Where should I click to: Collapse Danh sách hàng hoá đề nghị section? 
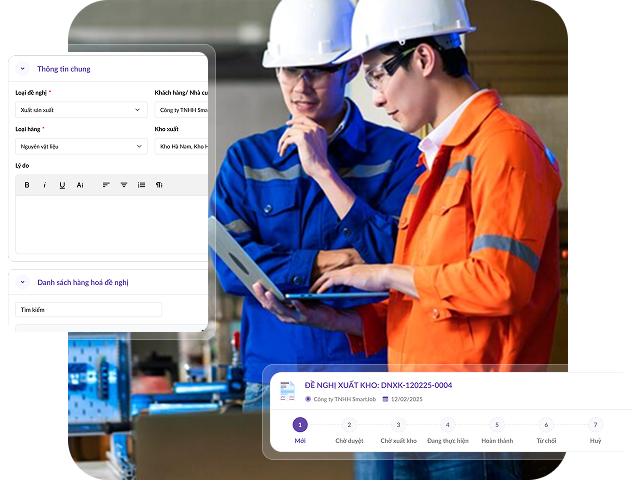23,283
